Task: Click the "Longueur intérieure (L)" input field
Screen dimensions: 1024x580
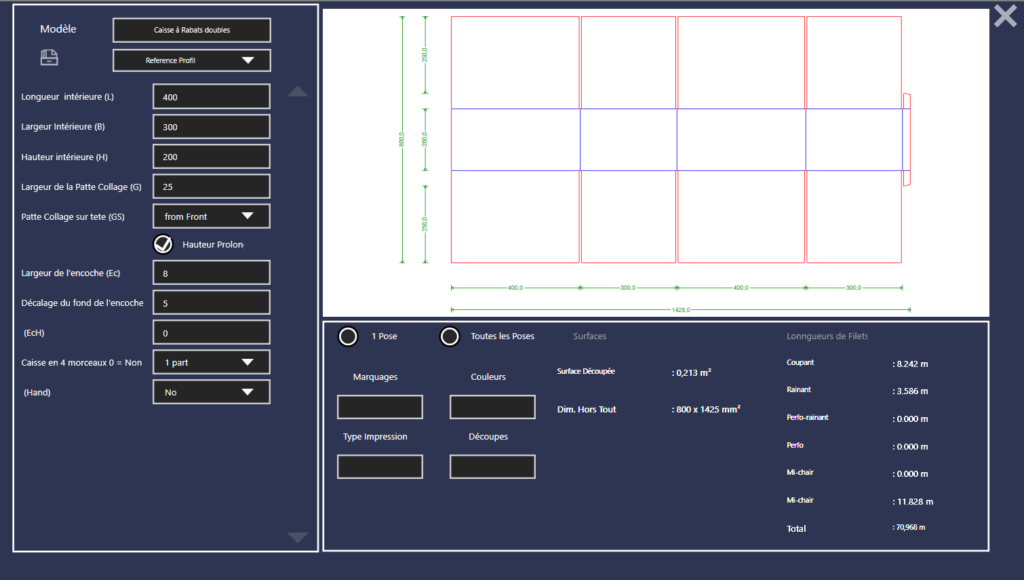Action: (210, 96)
